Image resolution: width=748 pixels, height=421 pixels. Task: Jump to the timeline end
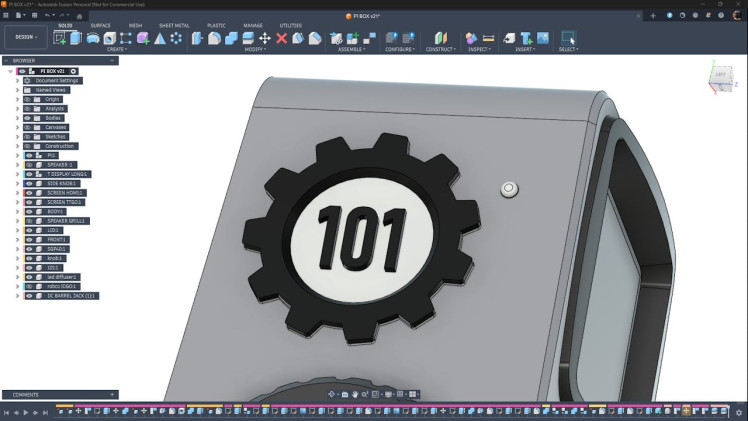45,412
